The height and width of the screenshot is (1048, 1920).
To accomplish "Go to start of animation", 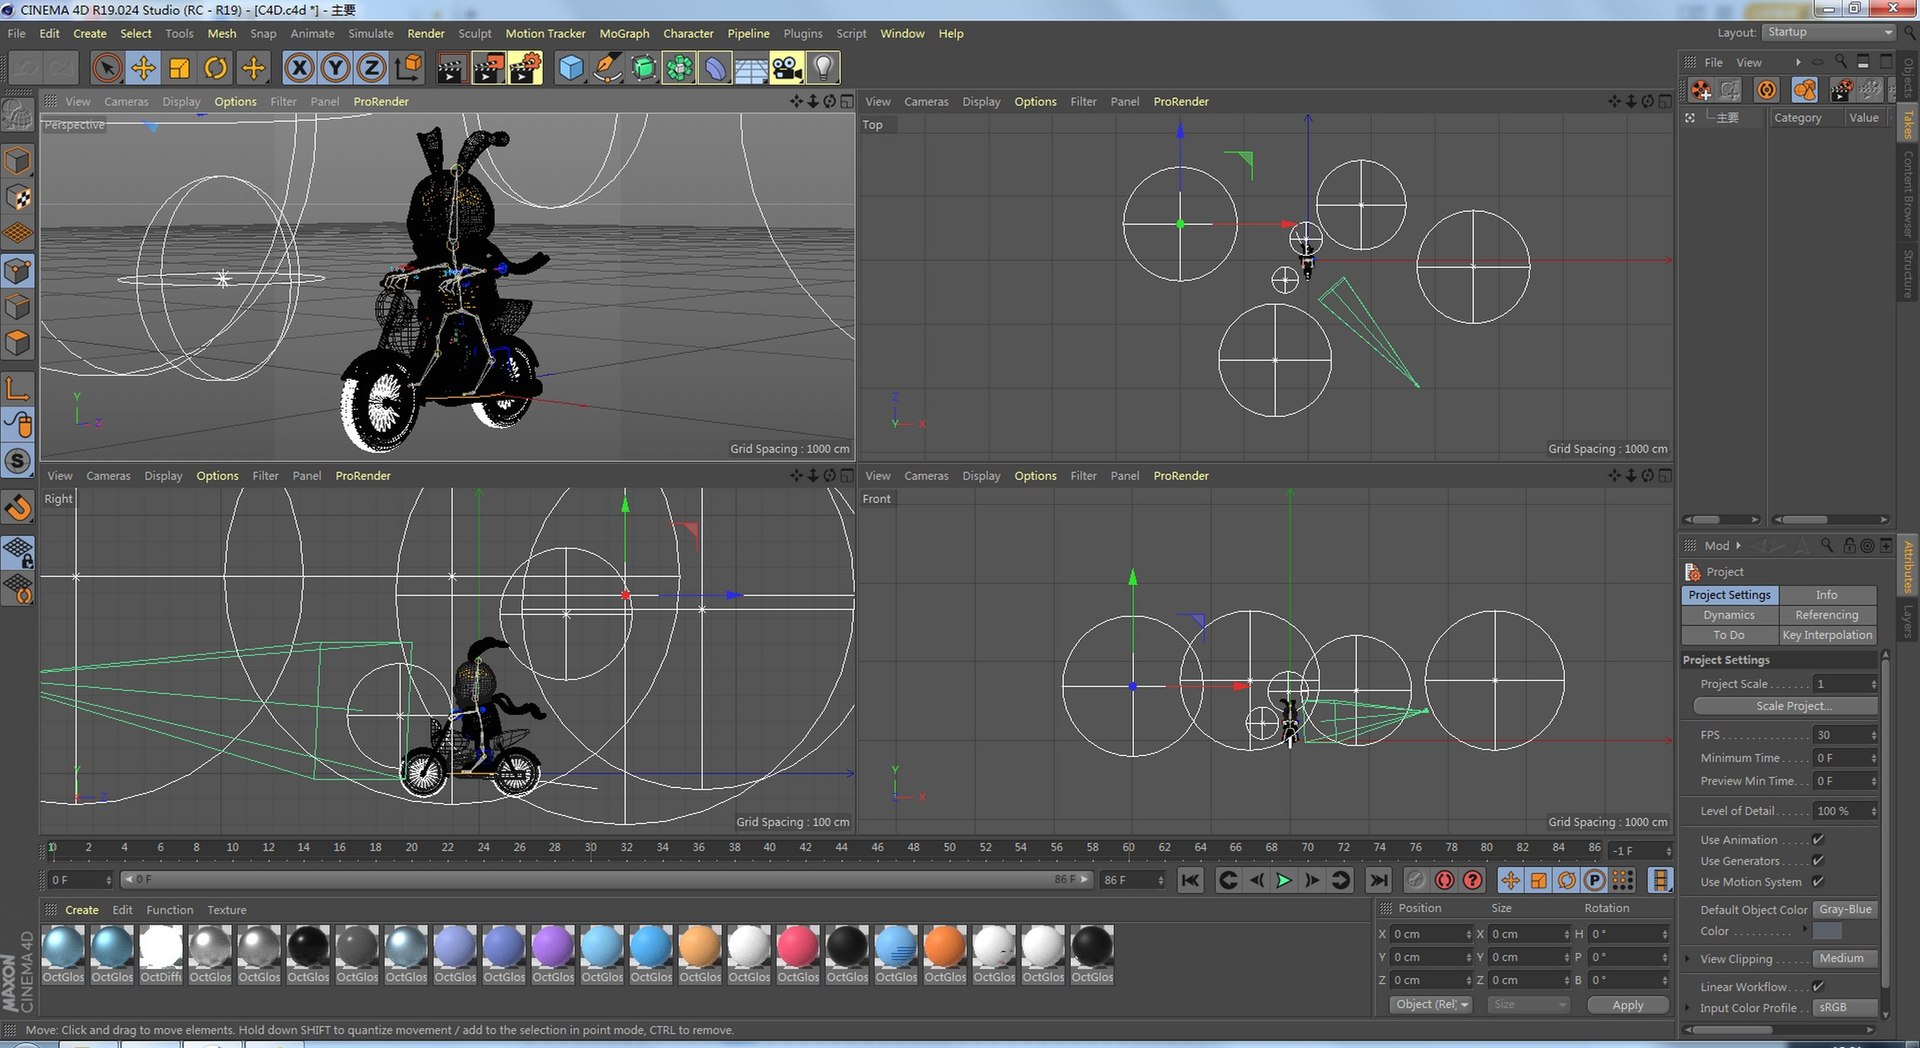I will pyautogui.click(x=1190, y=880).
